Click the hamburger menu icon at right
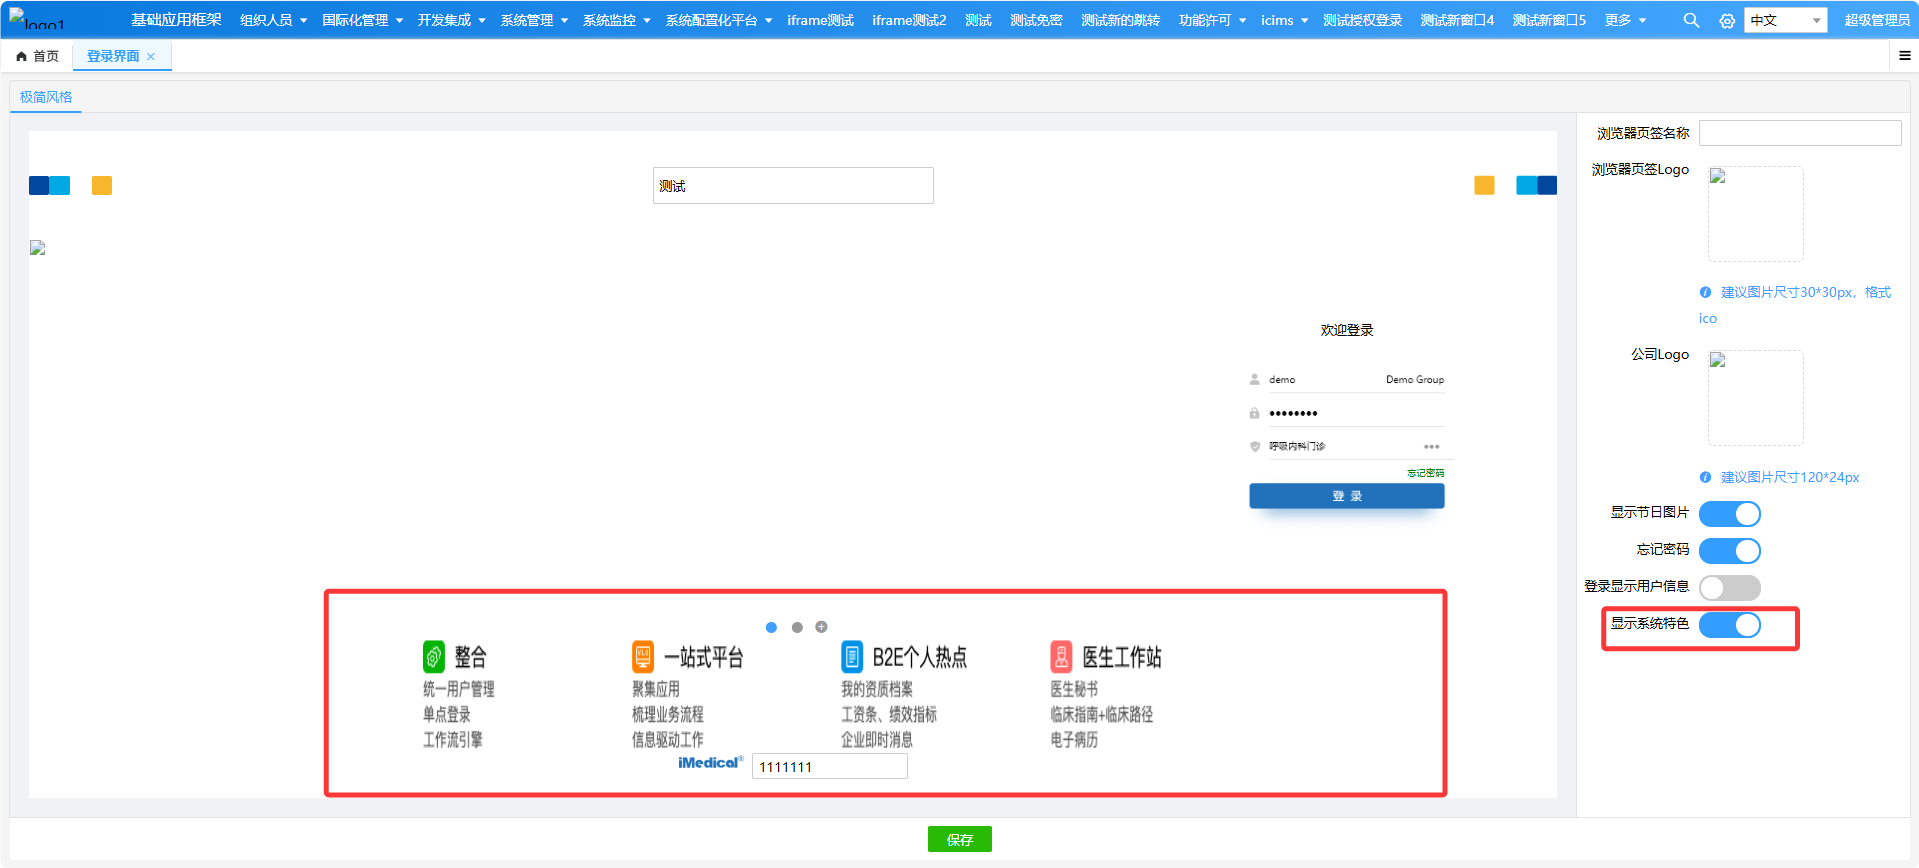Viewport: 1919px width, 868px height. [1904, 56]
